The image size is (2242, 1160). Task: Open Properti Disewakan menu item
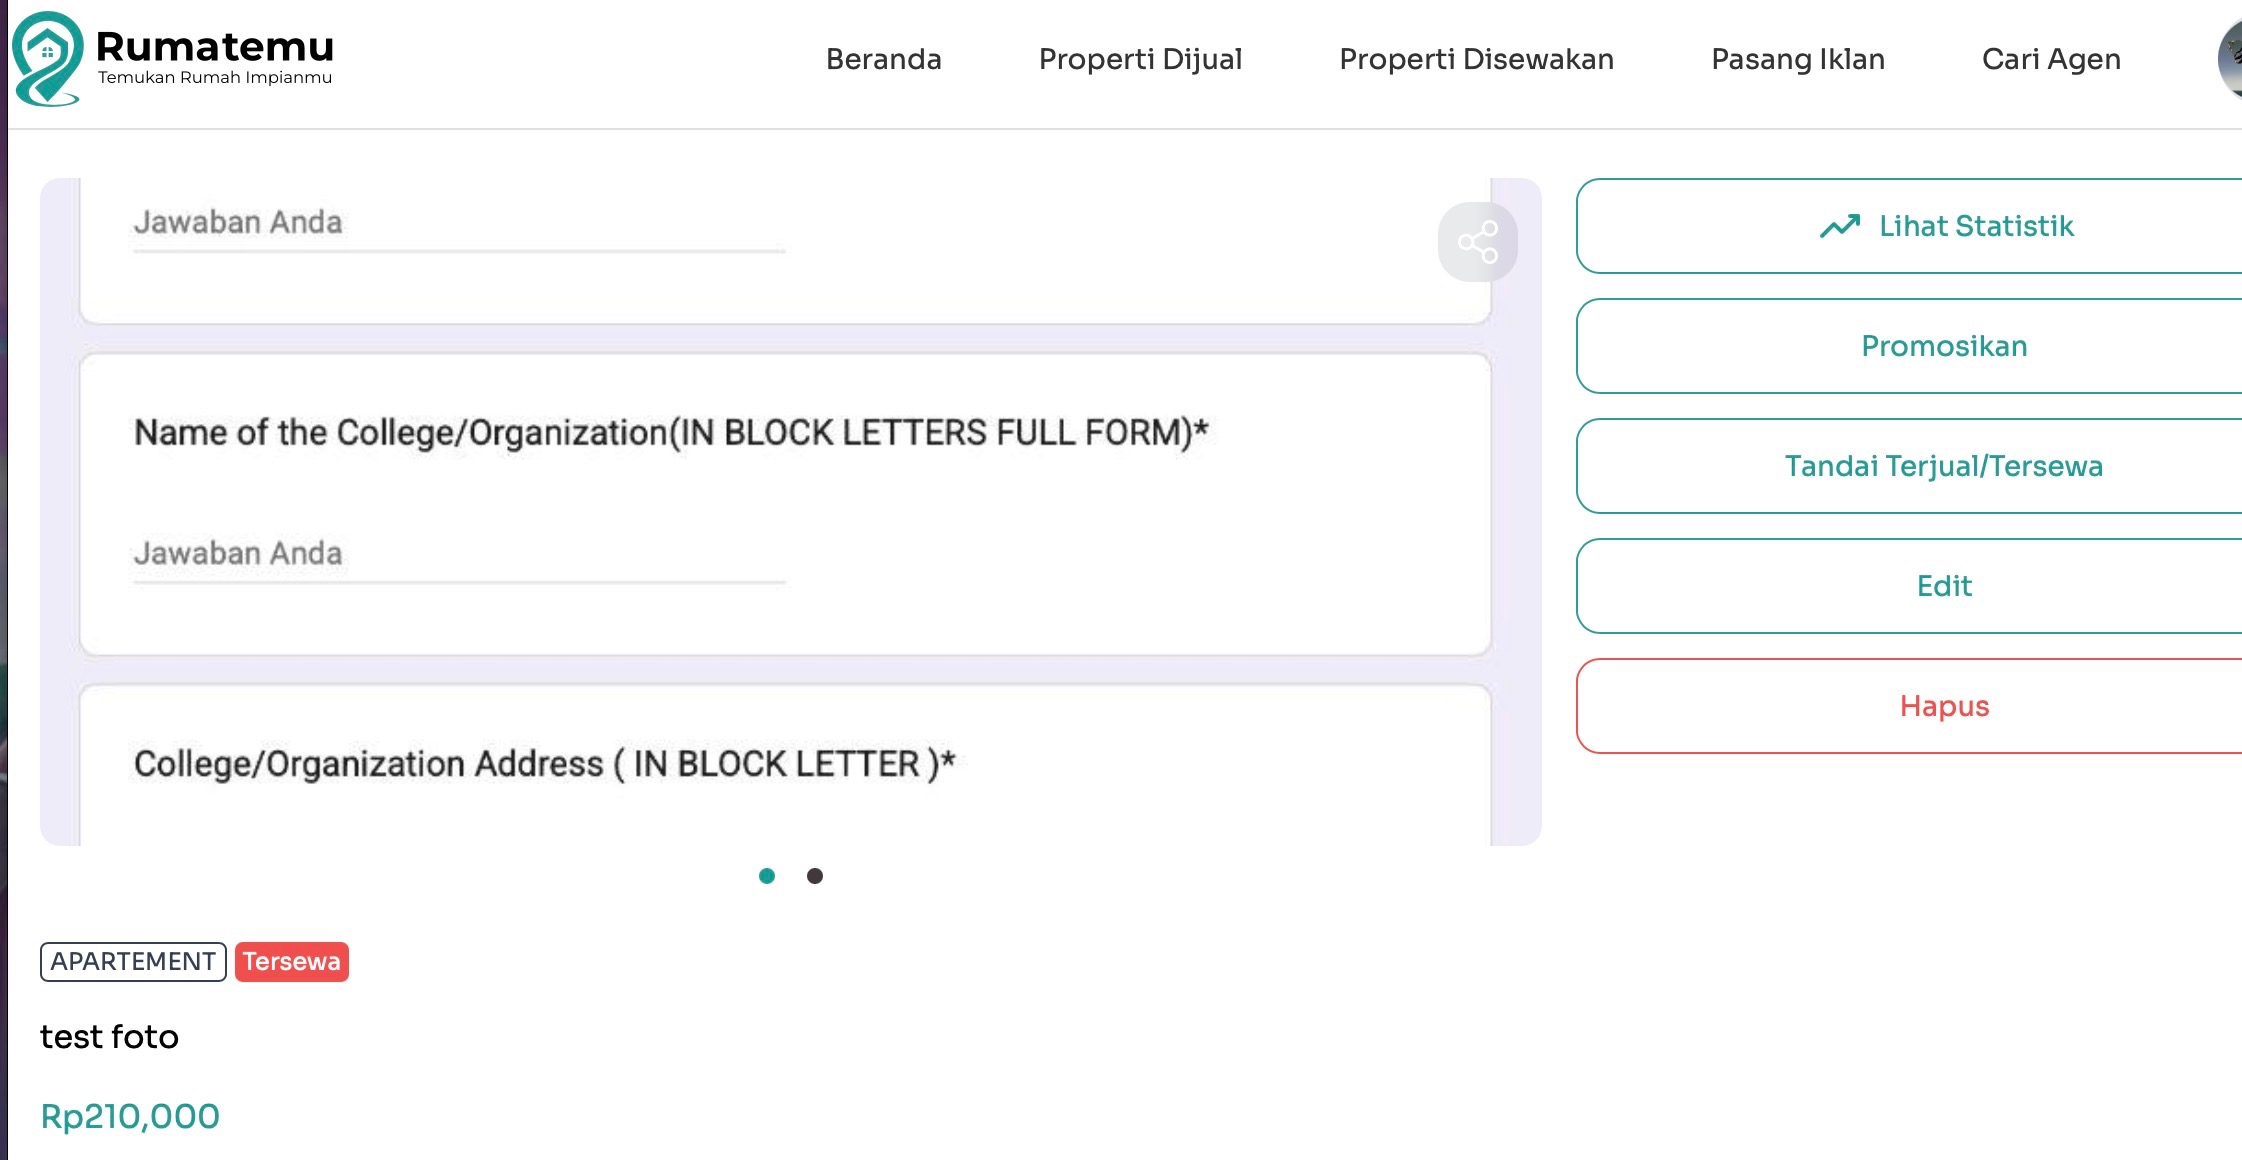tap(1476, 59)
